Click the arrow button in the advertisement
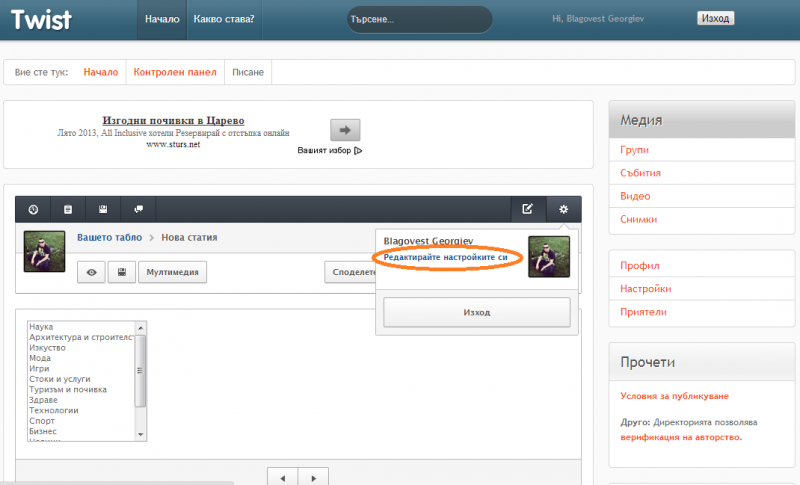This screenshot has width=800, height=485. [x=345, y=130]
